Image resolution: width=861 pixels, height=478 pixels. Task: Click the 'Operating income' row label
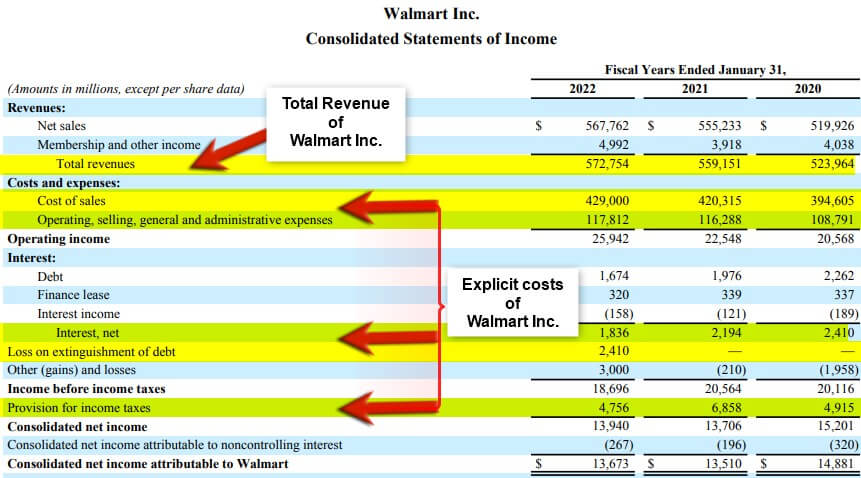click(59, 239)
